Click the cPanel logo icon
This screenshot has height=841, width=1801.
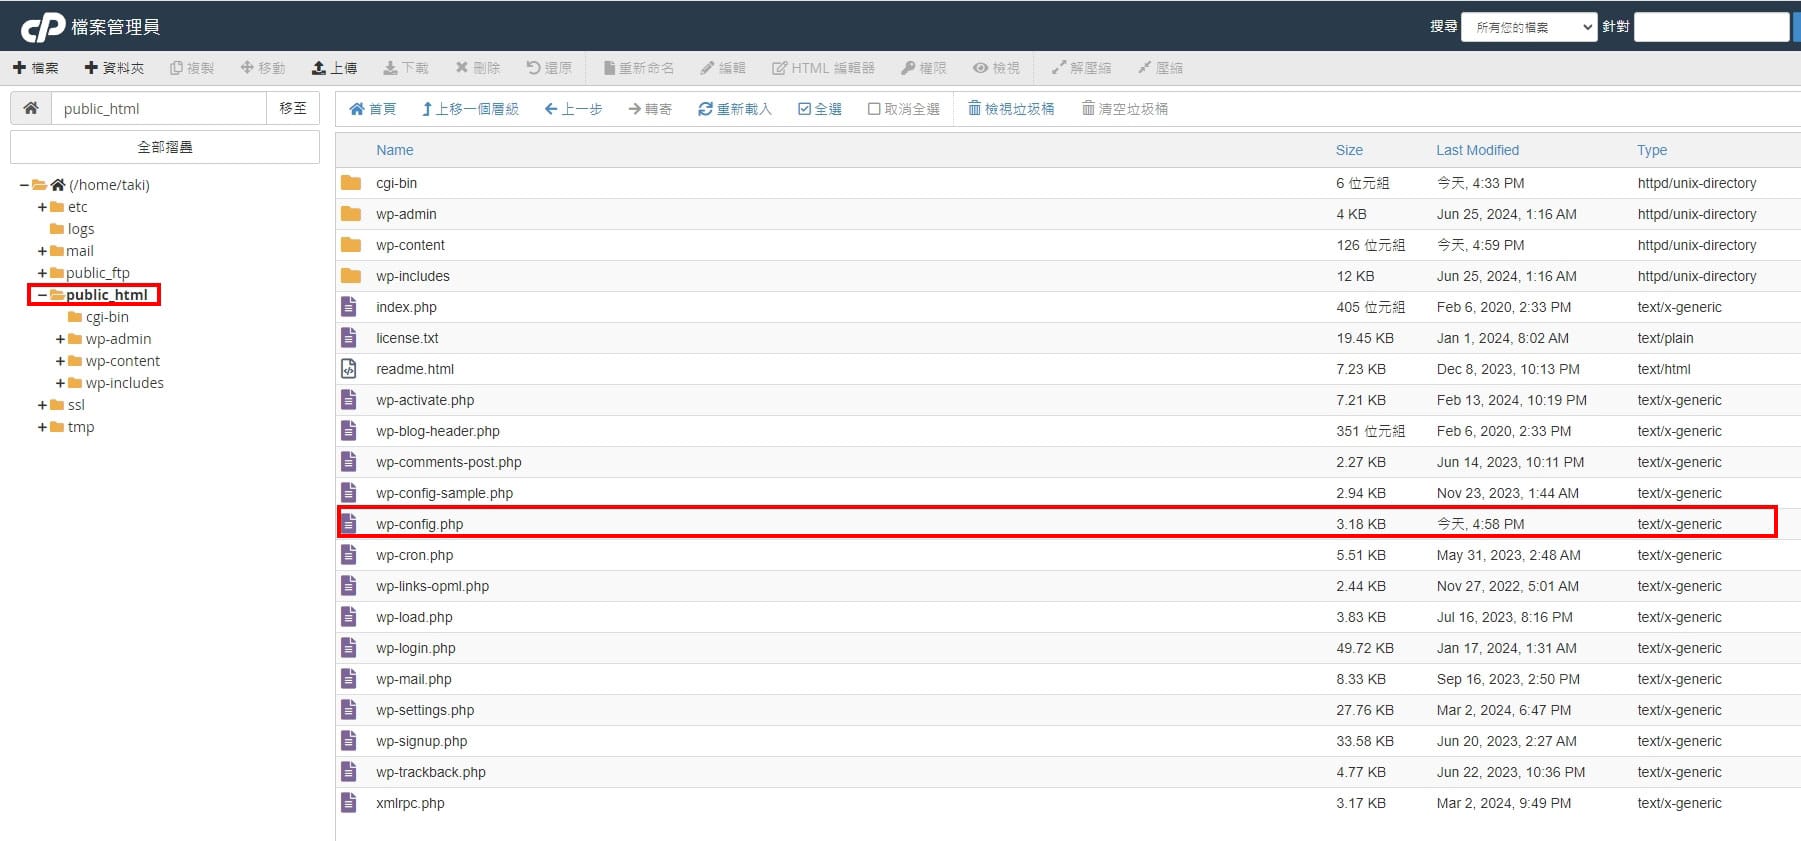43,27
